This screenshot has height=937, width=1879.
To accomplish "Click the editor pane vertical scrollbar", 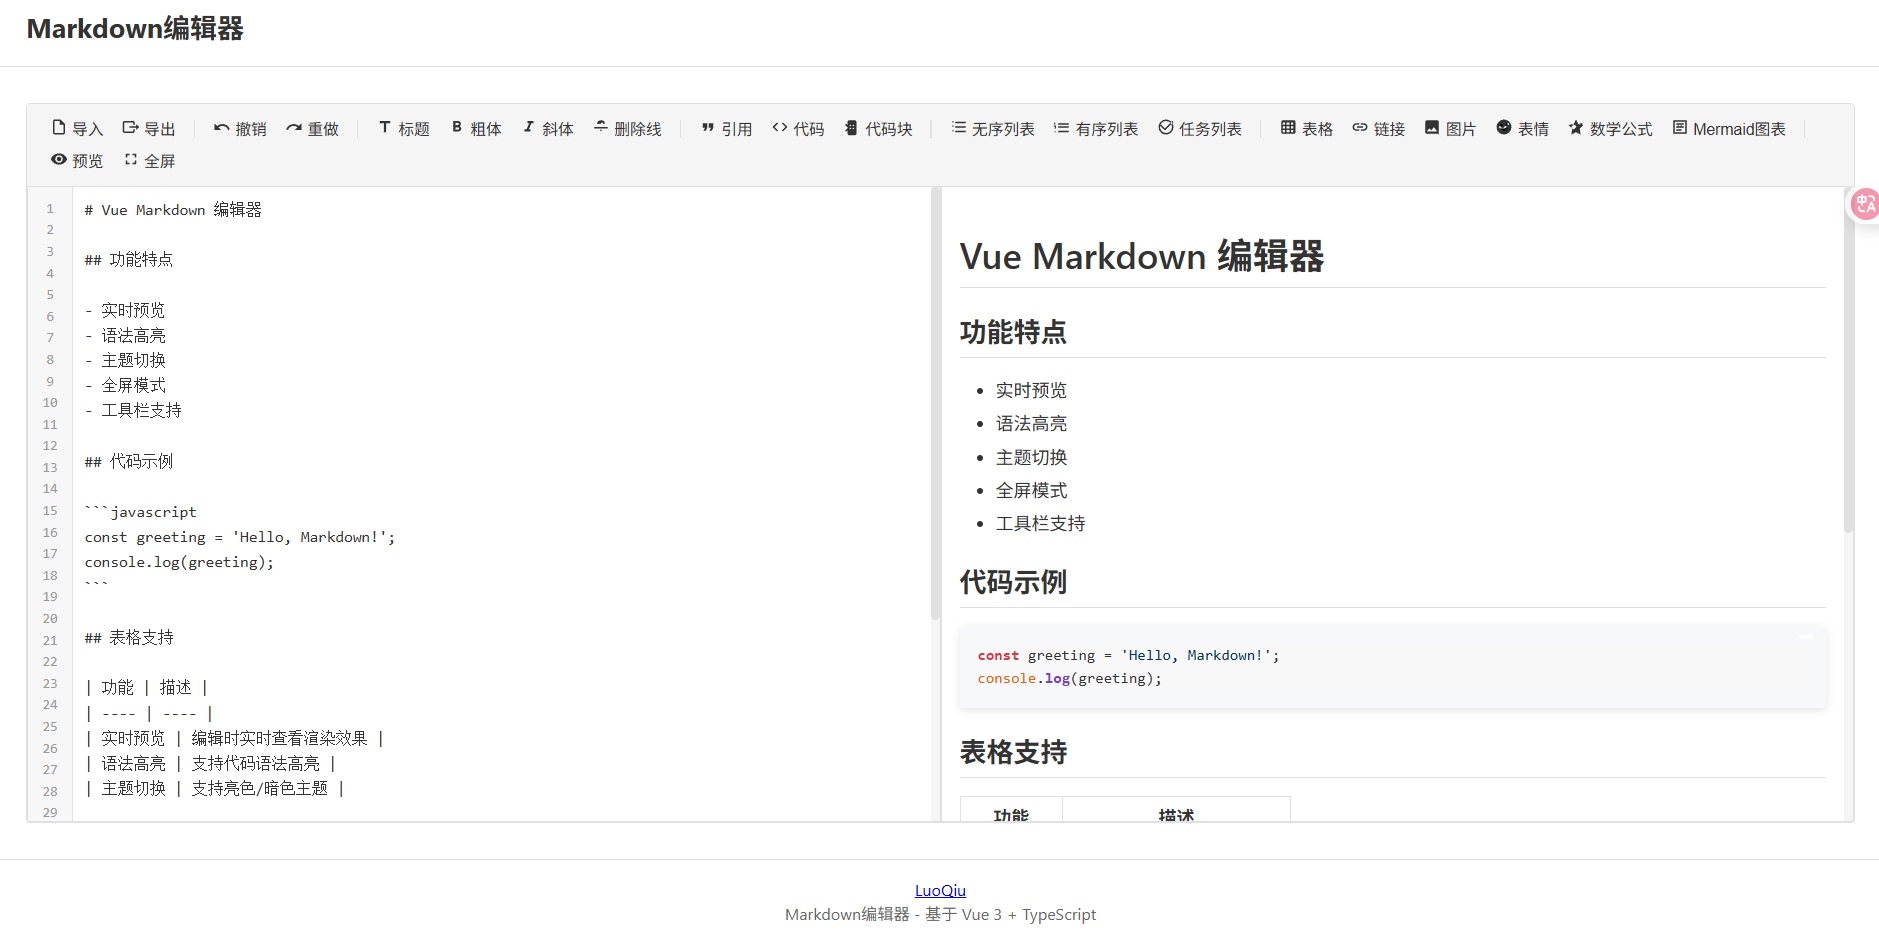I will pyautogui.click(x=935, y=404).
